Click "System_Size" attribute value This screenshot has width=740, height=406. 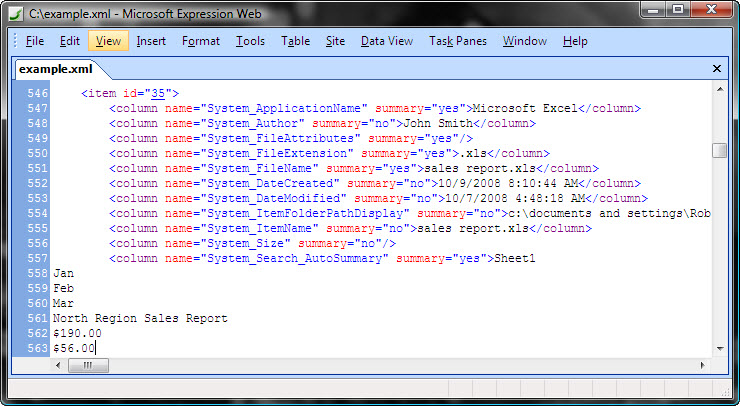[246, 244]
